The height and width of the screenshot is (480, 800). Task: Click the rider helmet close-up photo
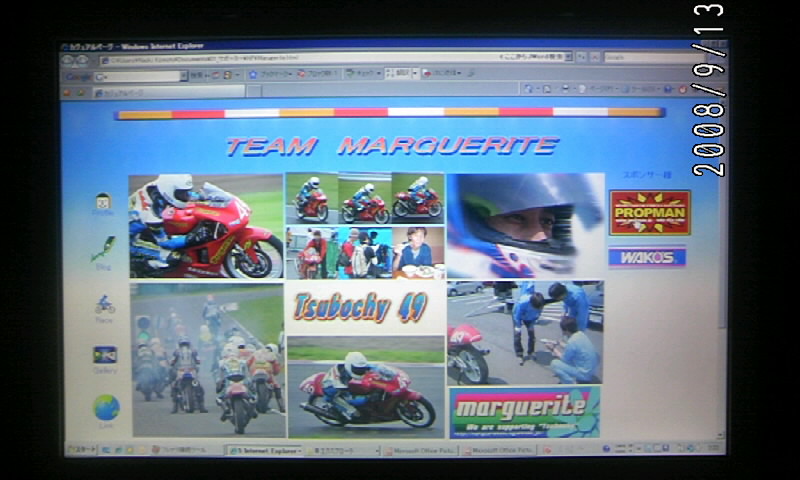click(x=526, y=225)
